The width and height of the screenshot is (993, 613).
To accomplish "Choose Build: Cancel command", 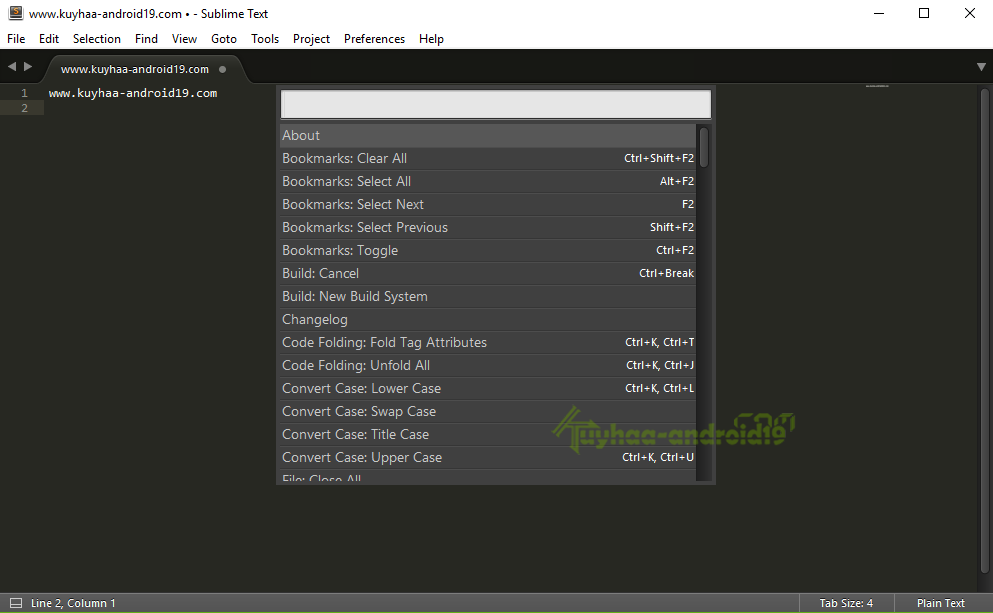I will pos(488,274).
